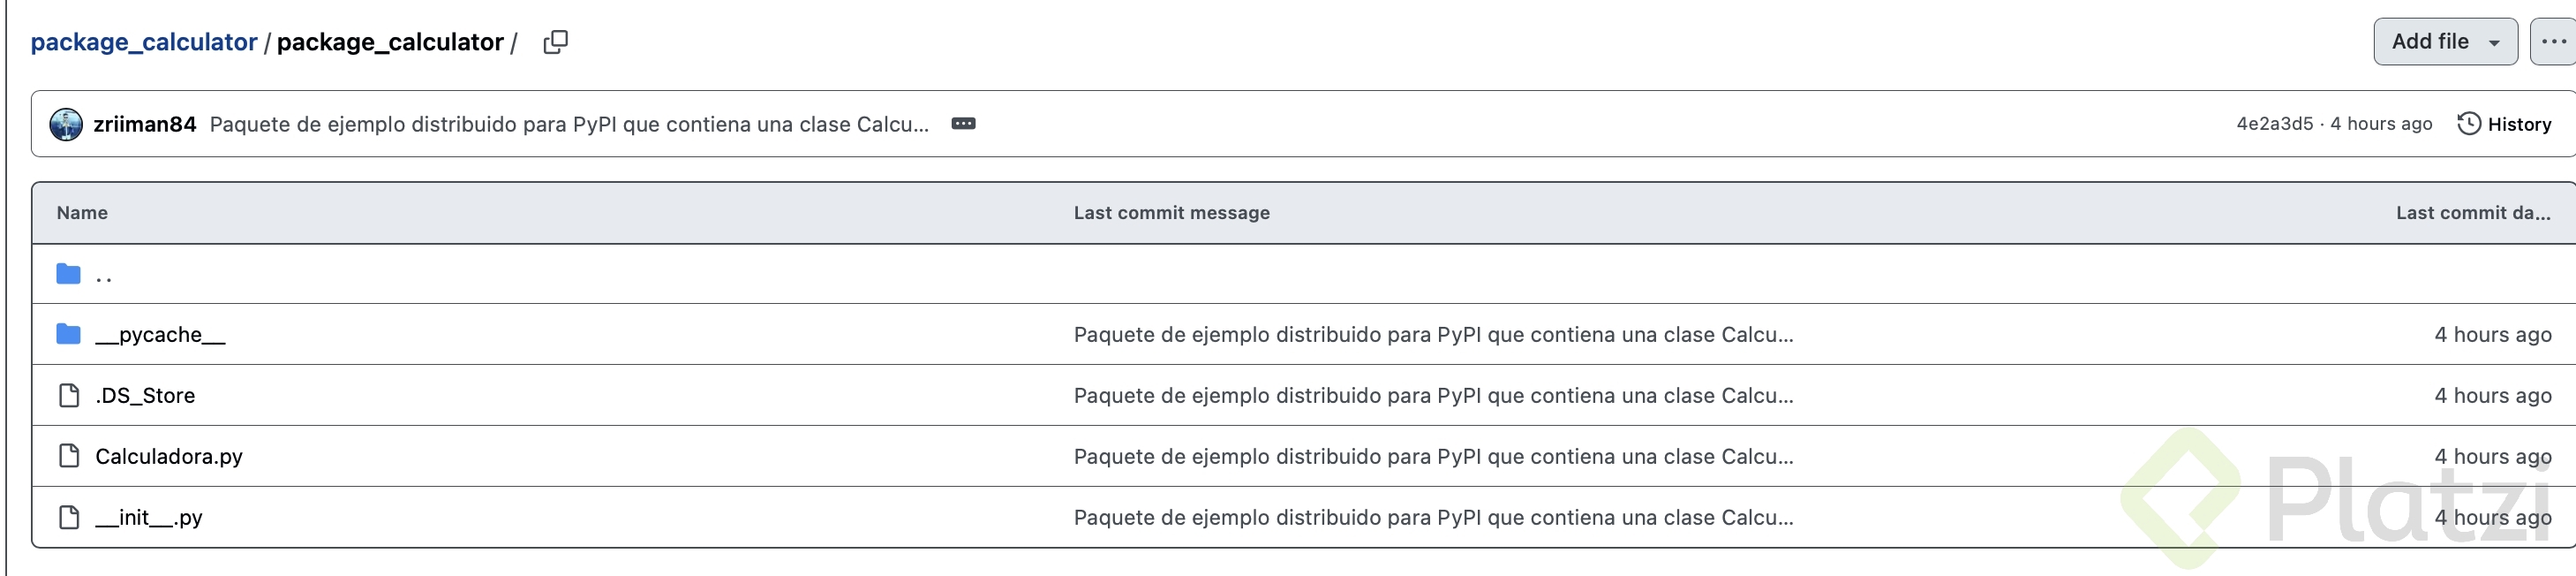The image size is (2576, 576).
Task: Open the more options ellipsis menu
Action: coord(2553,42)
